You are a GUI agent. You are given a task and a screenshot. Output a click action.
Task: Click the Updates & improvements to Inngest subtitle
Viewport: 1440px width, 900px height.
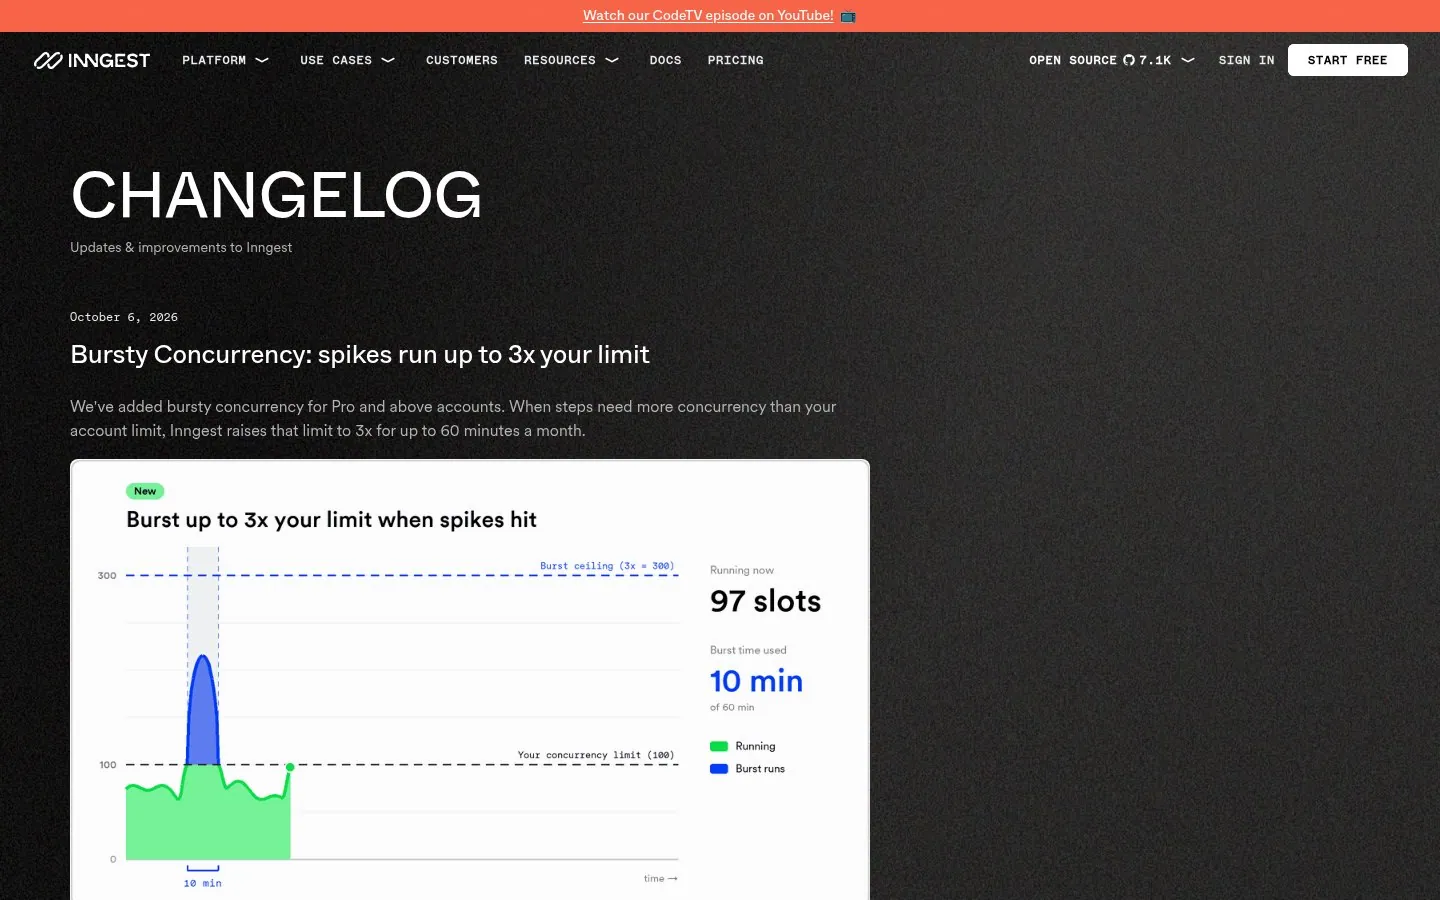[x=181, y=247]
